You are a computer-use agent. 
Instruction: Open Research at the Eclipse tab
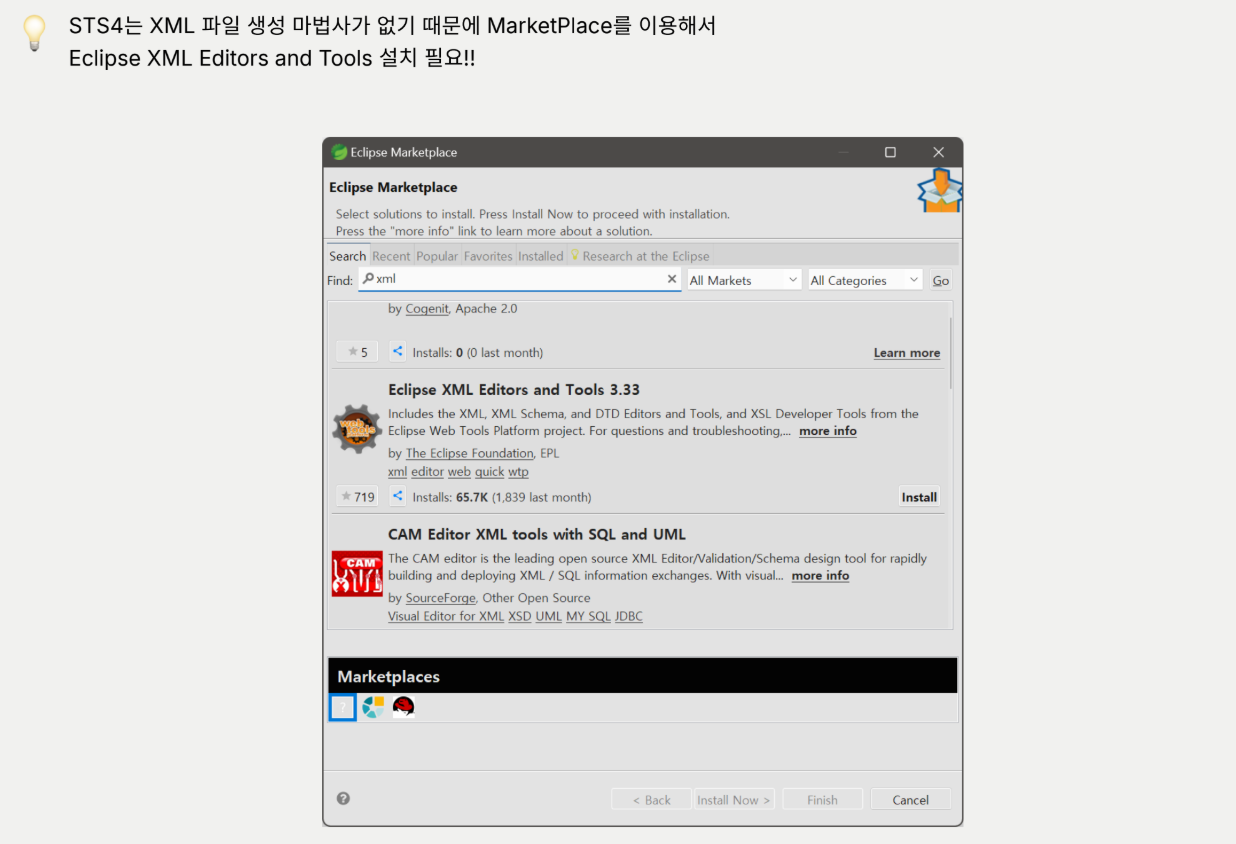click(x=640, y=256)
